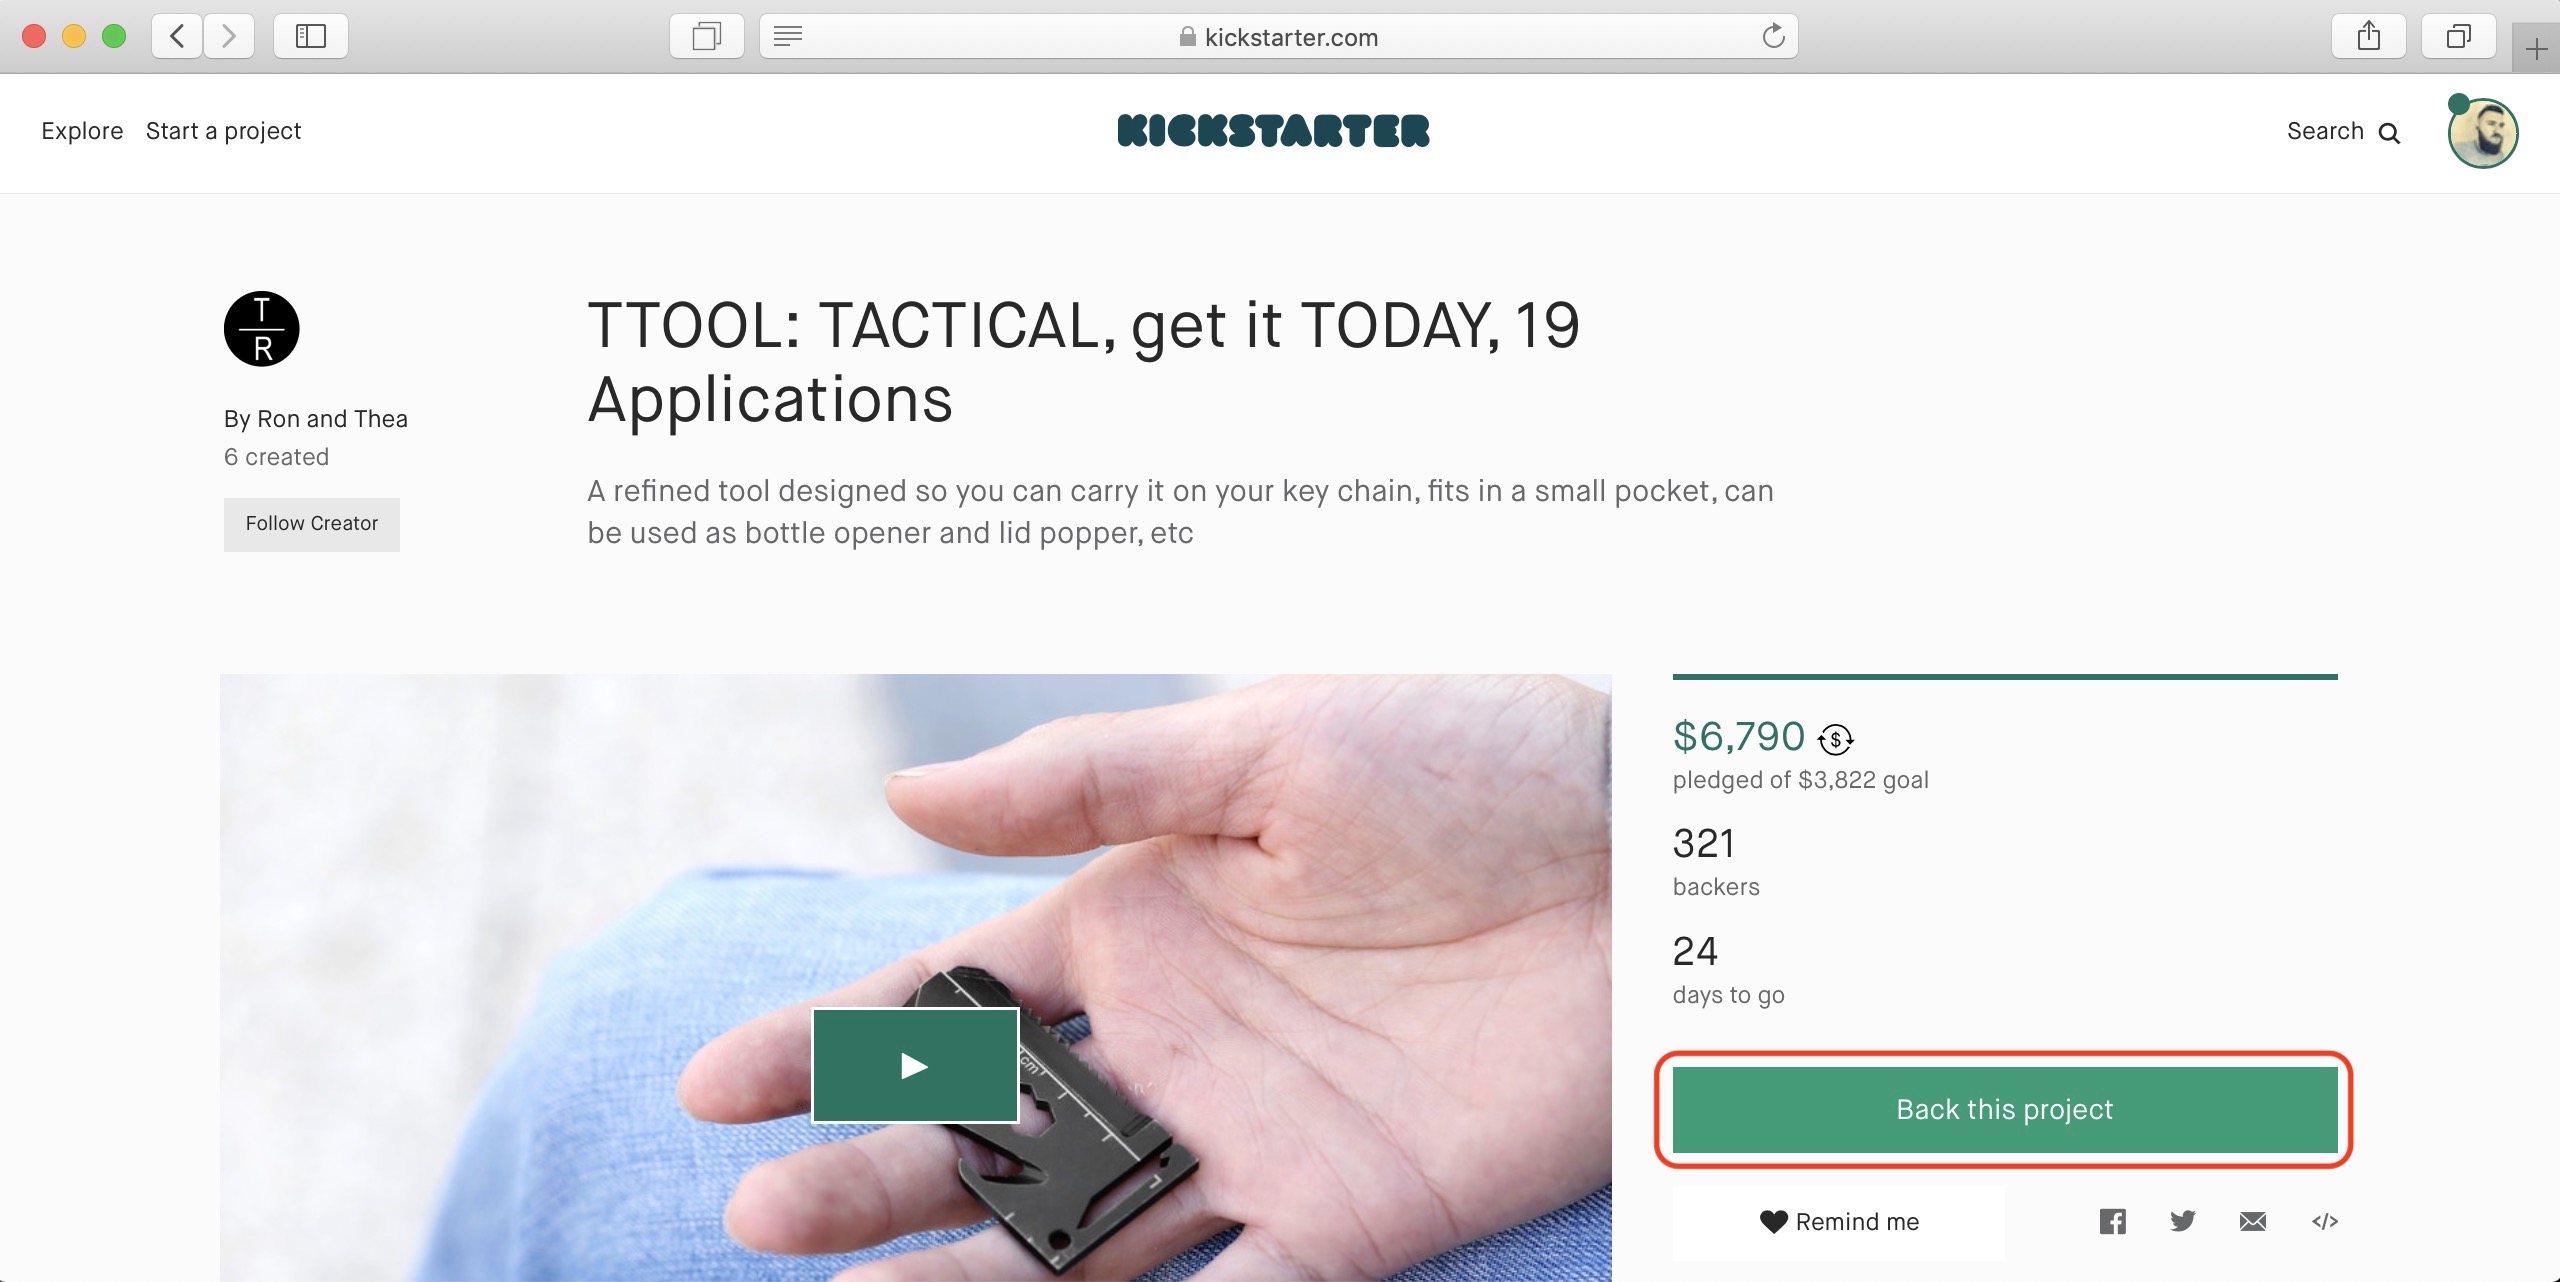This screenshot has width=2560, height=1282.
Task: Open a new tab with plus button
Action: point(2536,49)
